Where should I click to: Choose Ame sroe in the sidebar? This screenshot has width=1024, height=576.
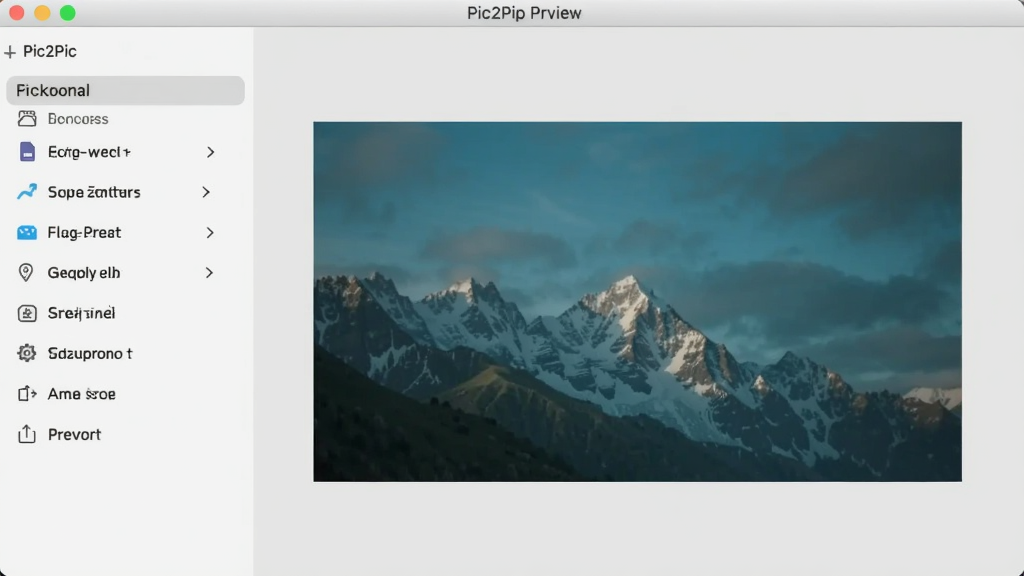click(82, 394)
